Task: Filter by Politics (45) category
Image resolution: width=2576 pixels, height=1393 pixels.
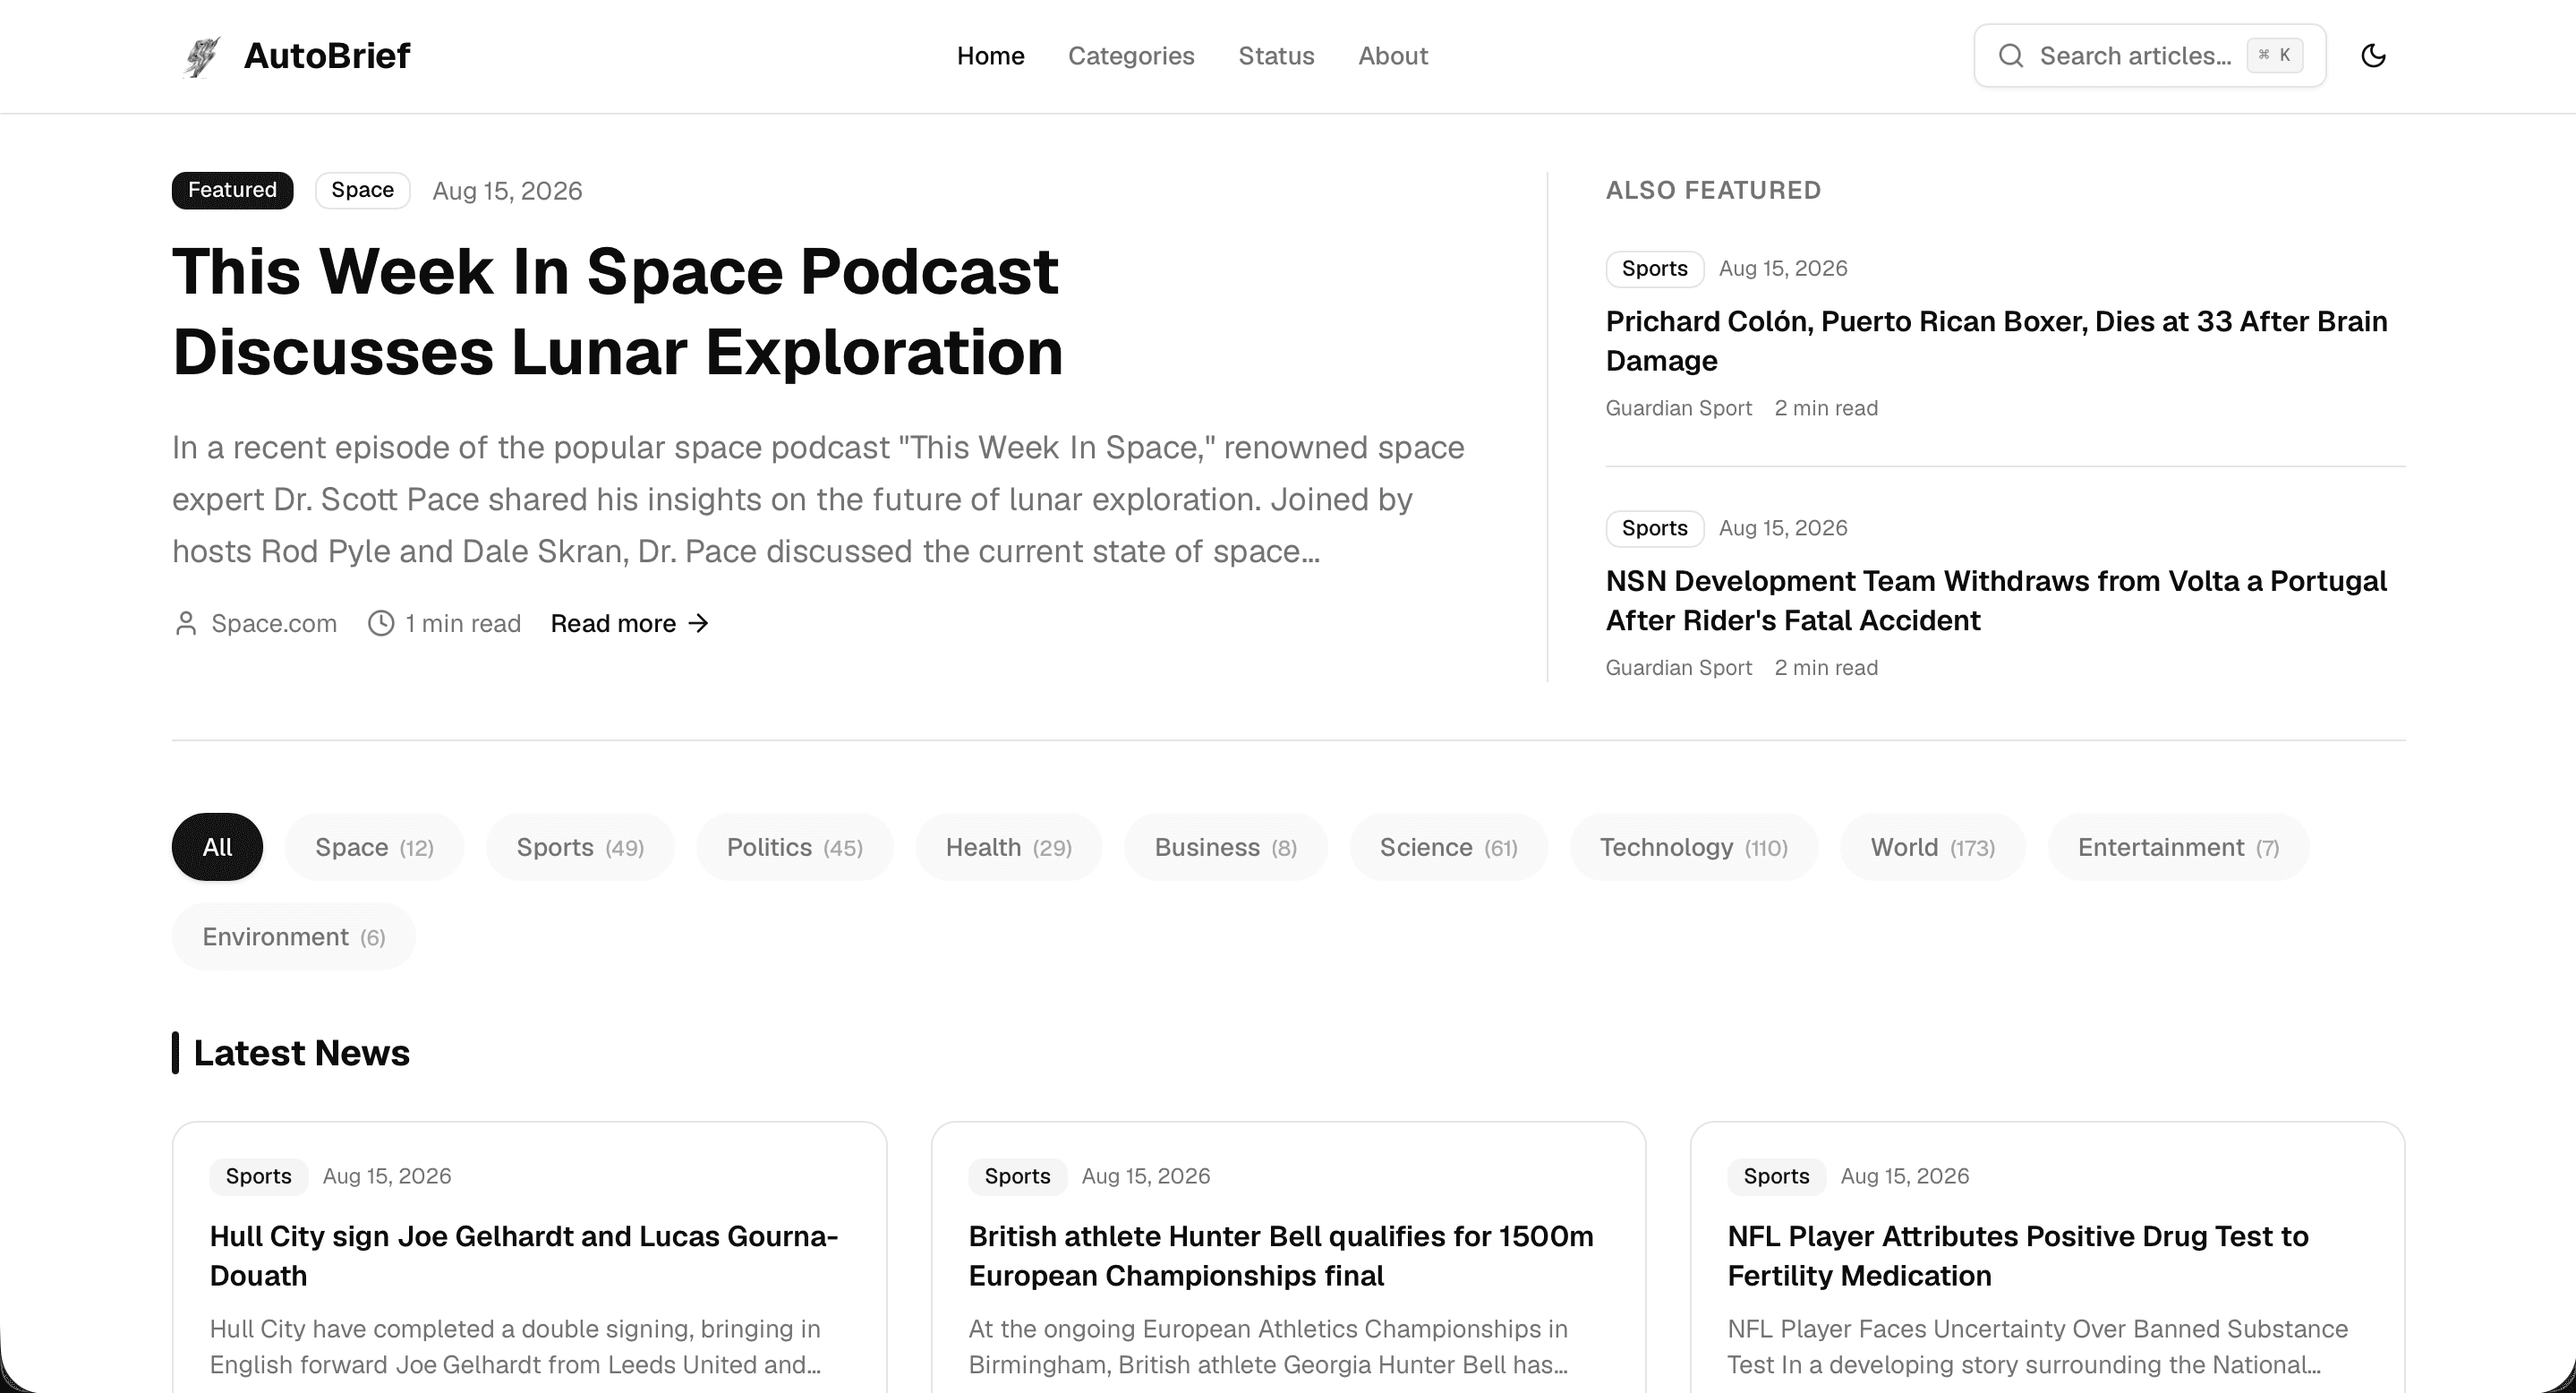Action: [x=794, y=847]
